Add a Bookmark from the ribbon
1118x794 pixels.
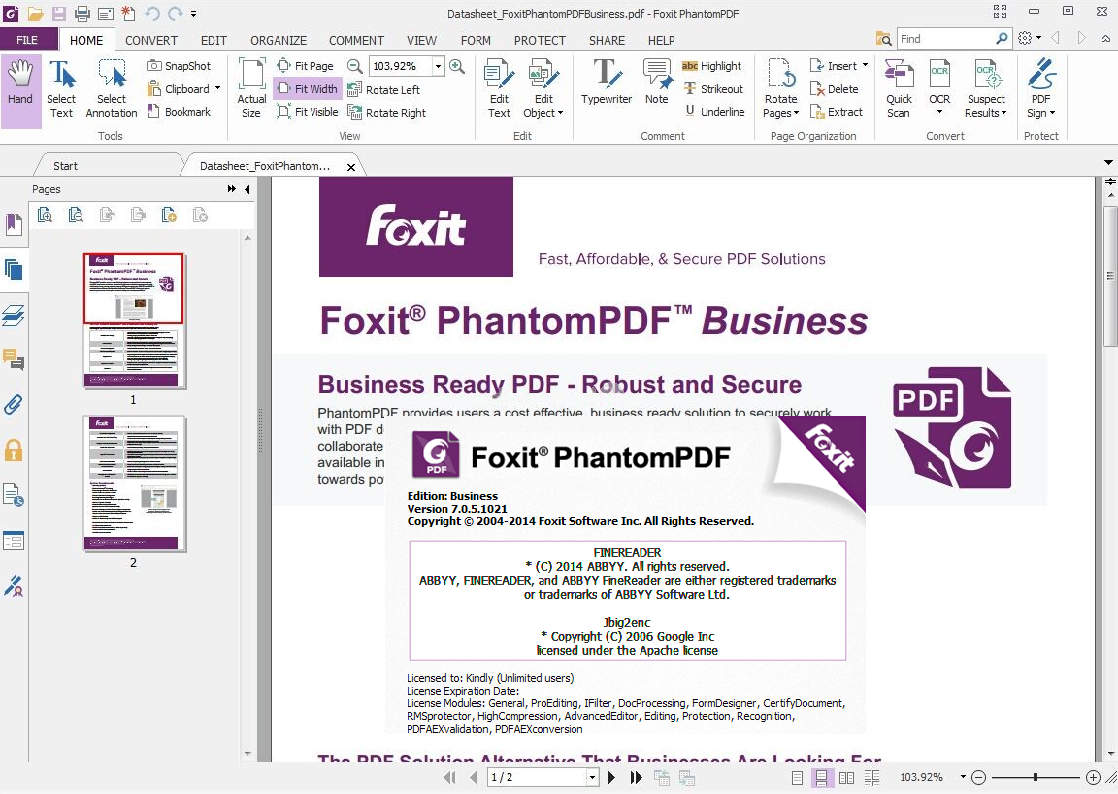(179, 112)
